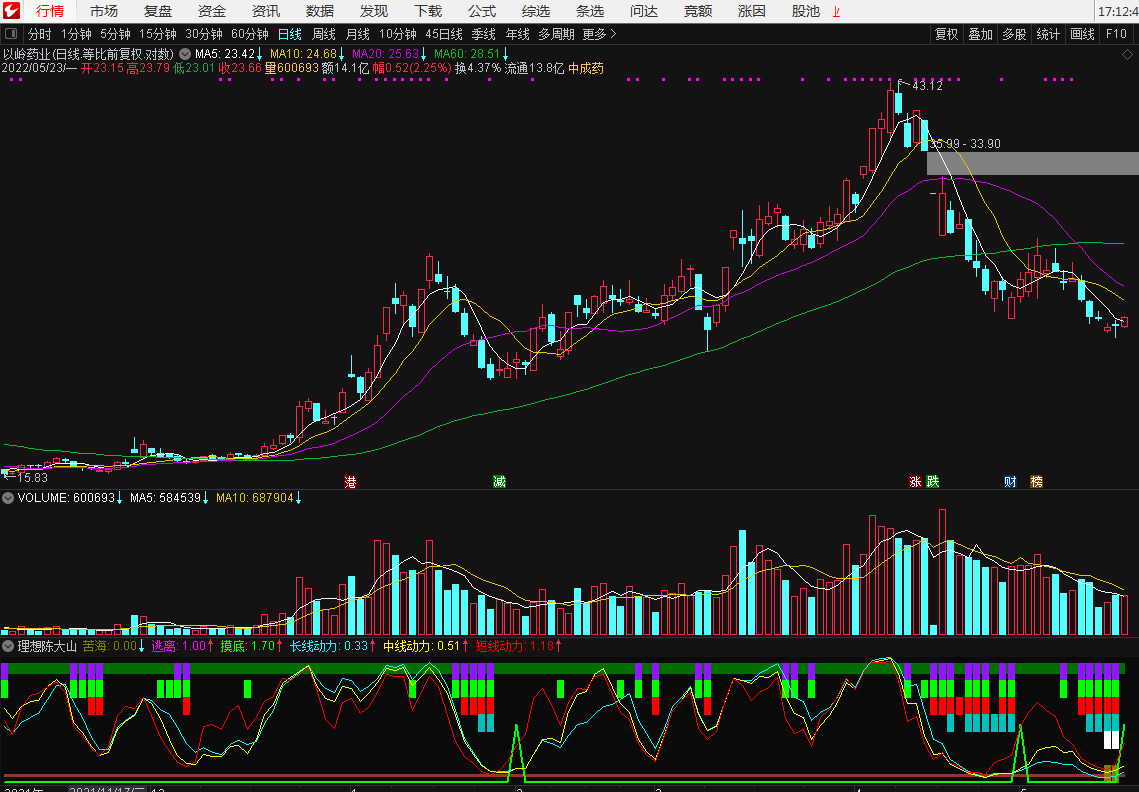Screen dimensions: 1139x792
Task: Open the 涨因 menu
Action: [752, 11]
